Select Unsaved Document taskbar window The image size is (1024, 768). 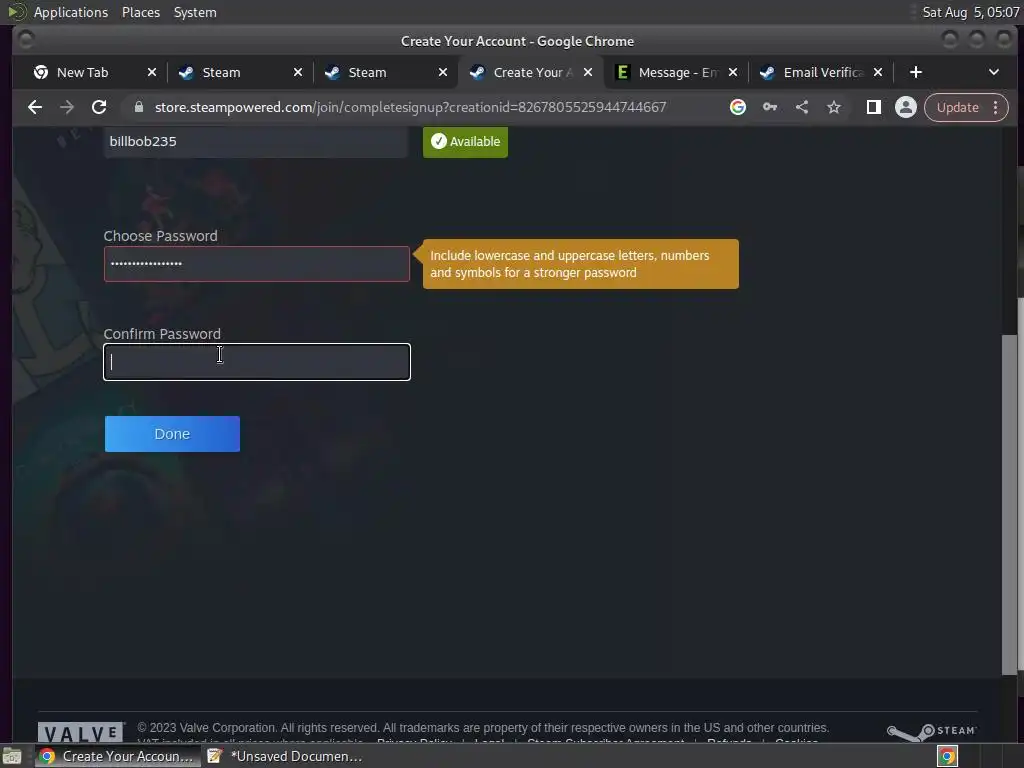285,756
